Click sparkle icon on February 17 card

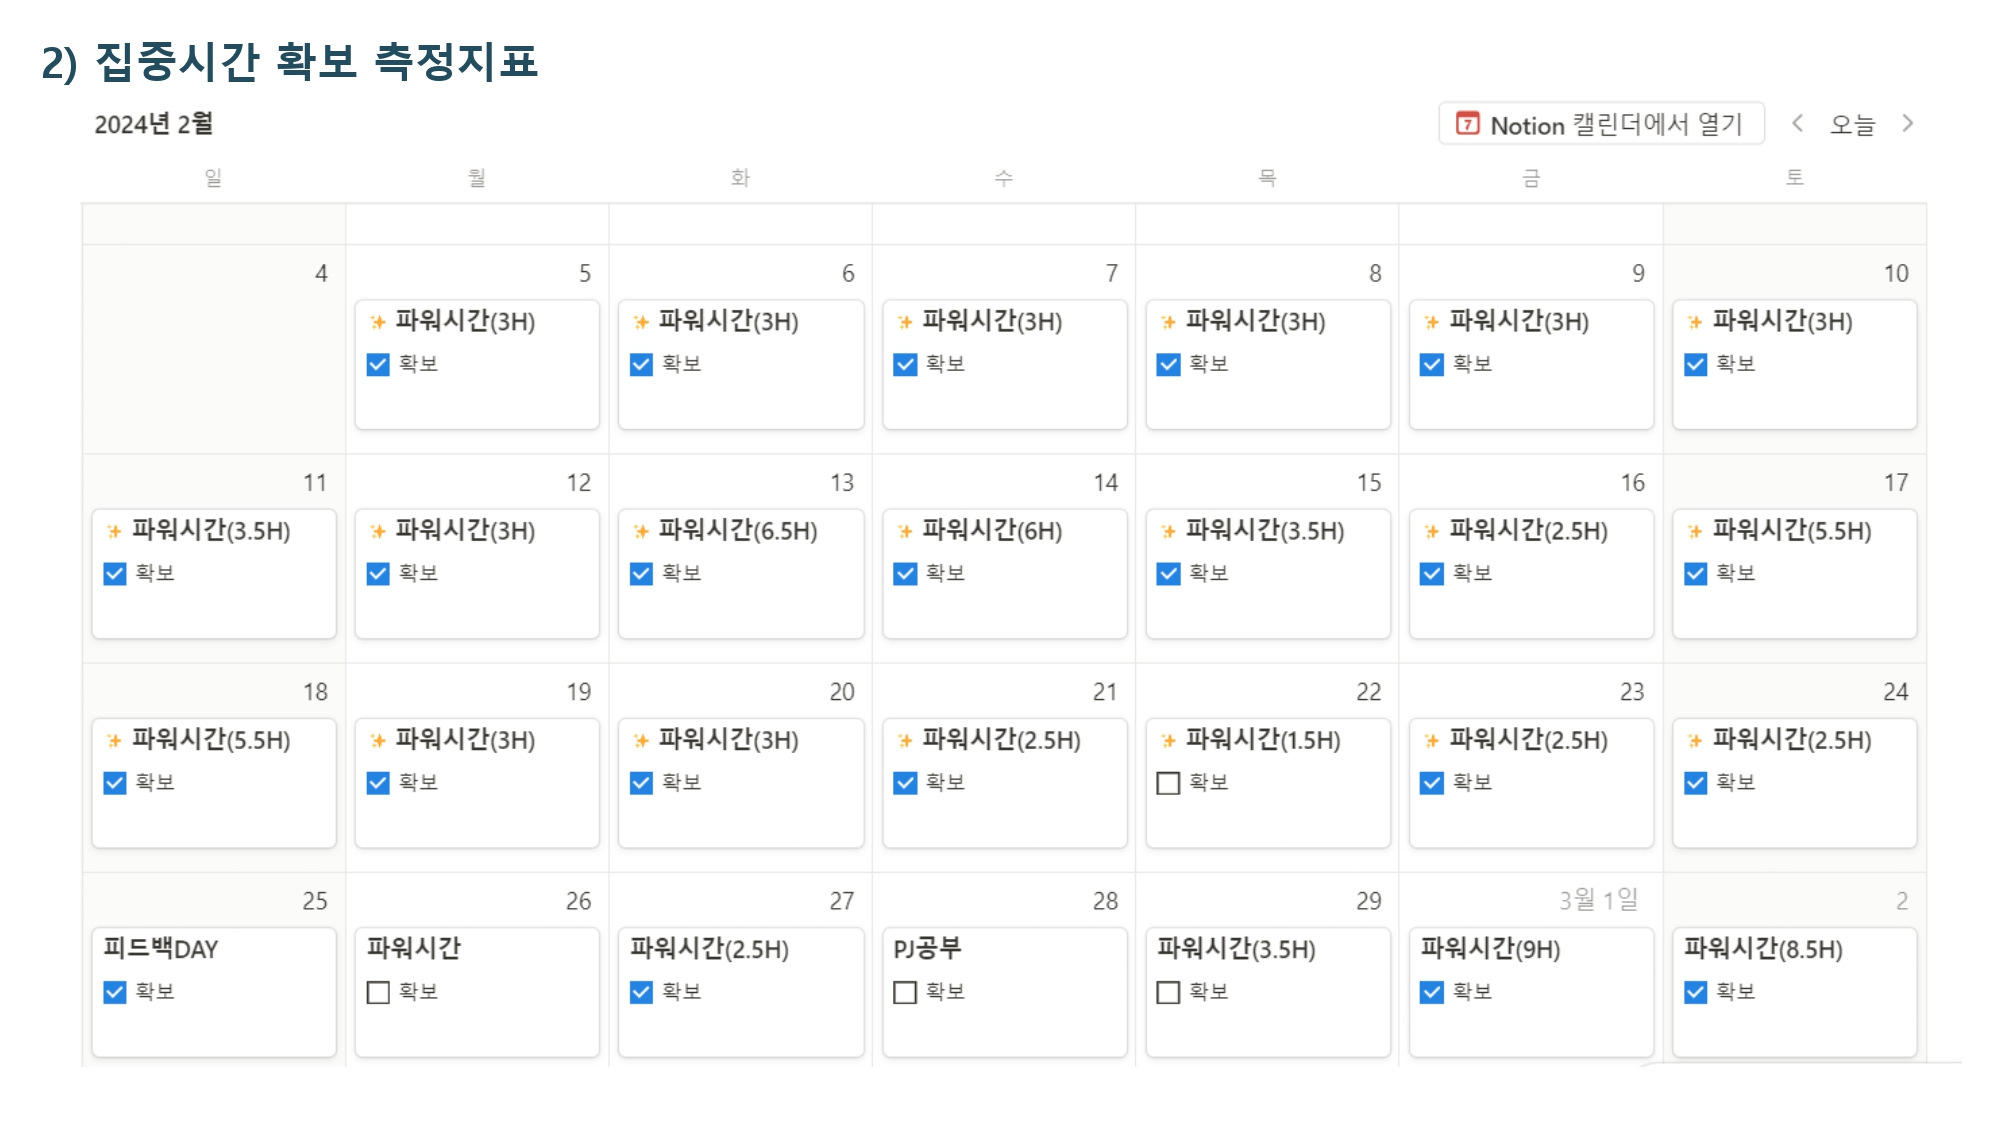point(1695,531)
